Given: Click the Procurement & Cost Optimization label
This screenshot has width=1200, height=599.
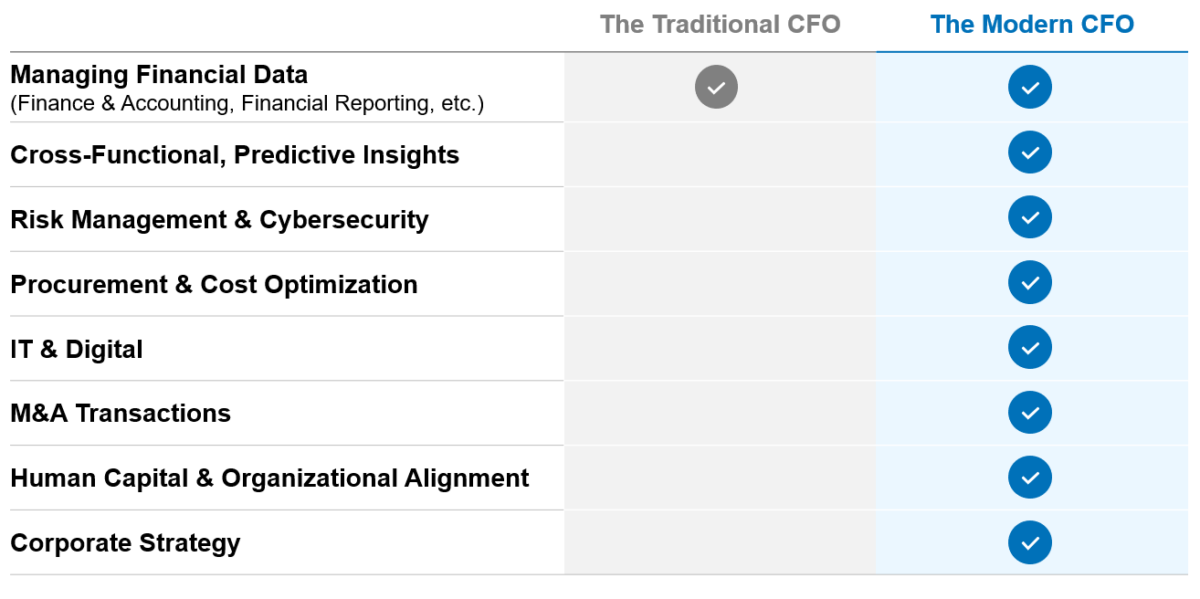Looking at the screenshot, I should [214, 284].
